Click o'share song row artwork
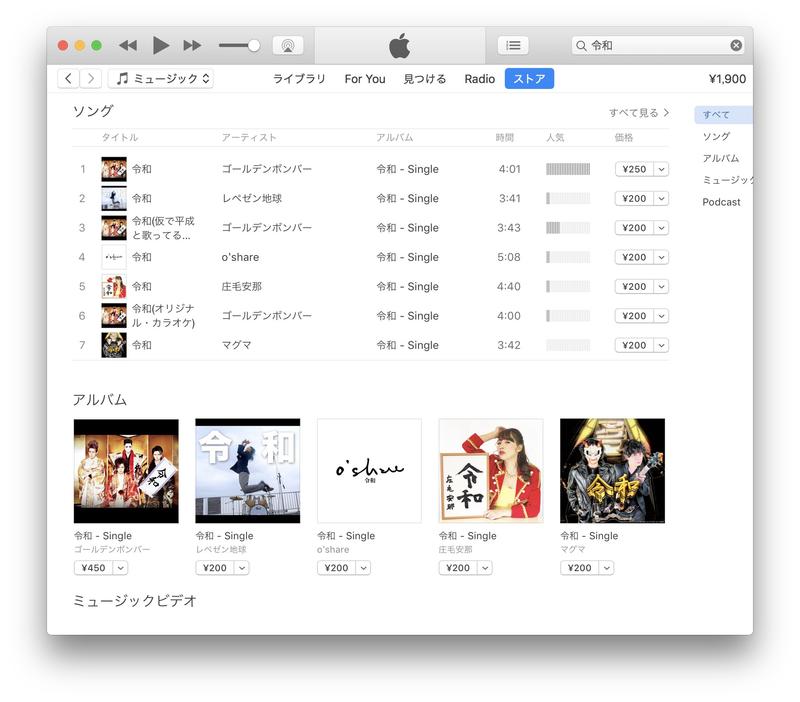 pyautogui.click(x=114, y=257)
